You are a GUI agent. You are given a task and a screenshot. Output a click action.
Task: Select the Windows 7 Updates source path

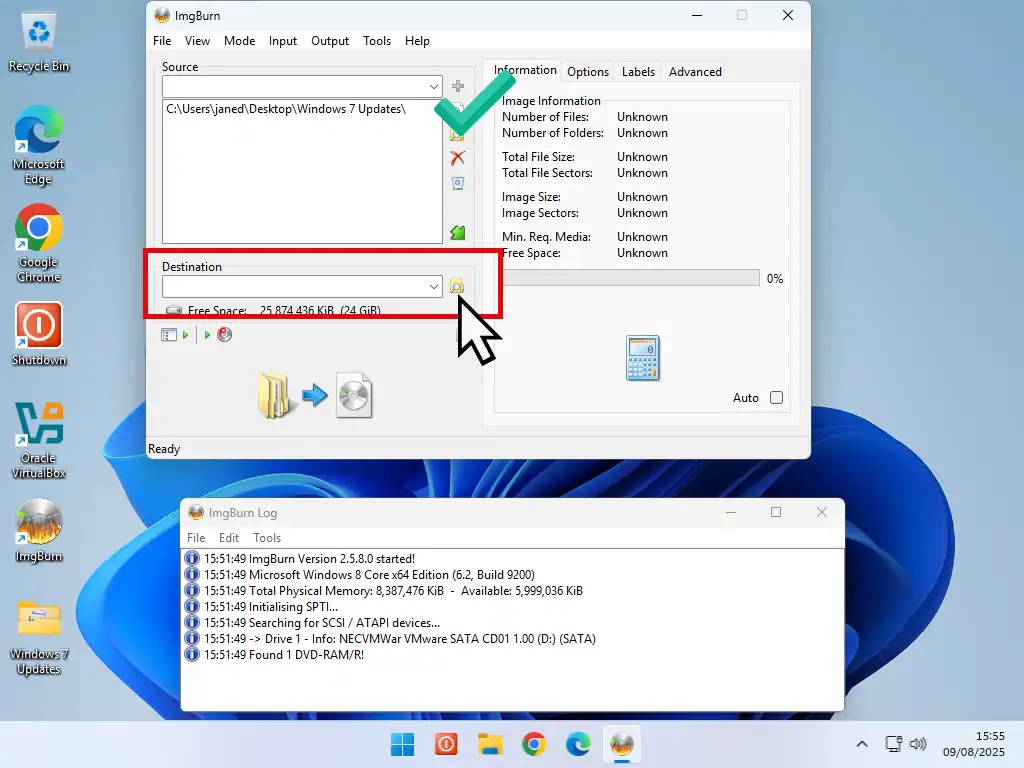coord(286,109)
